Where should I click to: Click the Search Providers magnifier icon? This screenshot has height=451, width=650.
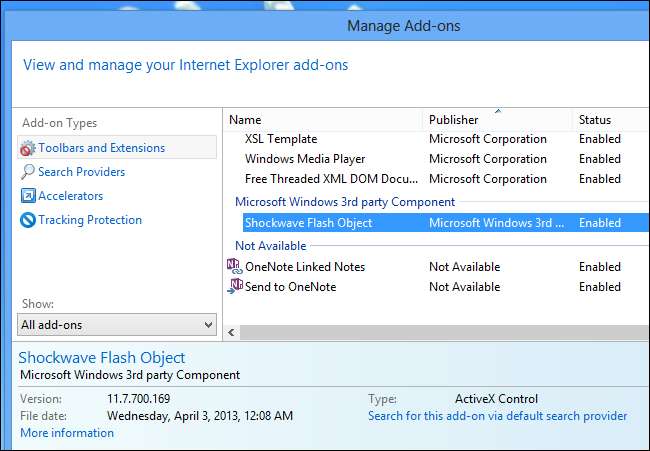click(28, 172)
